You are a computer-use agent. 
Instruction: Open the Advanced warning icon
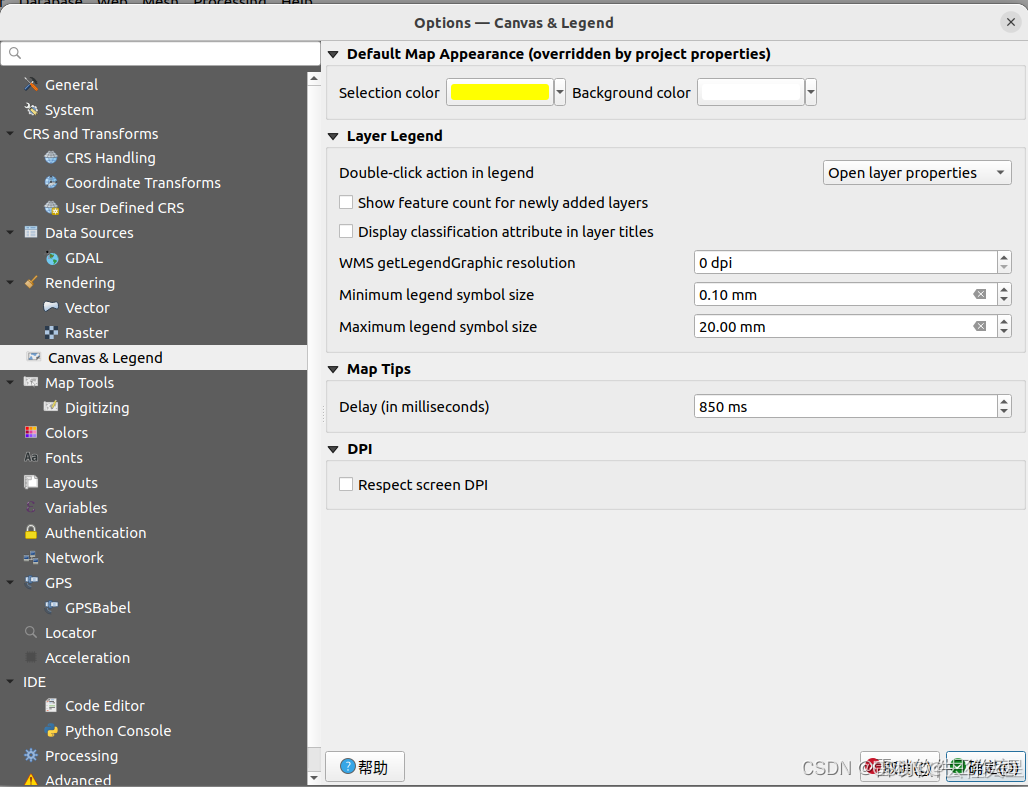pyautogui.click(x=31, y=780)
